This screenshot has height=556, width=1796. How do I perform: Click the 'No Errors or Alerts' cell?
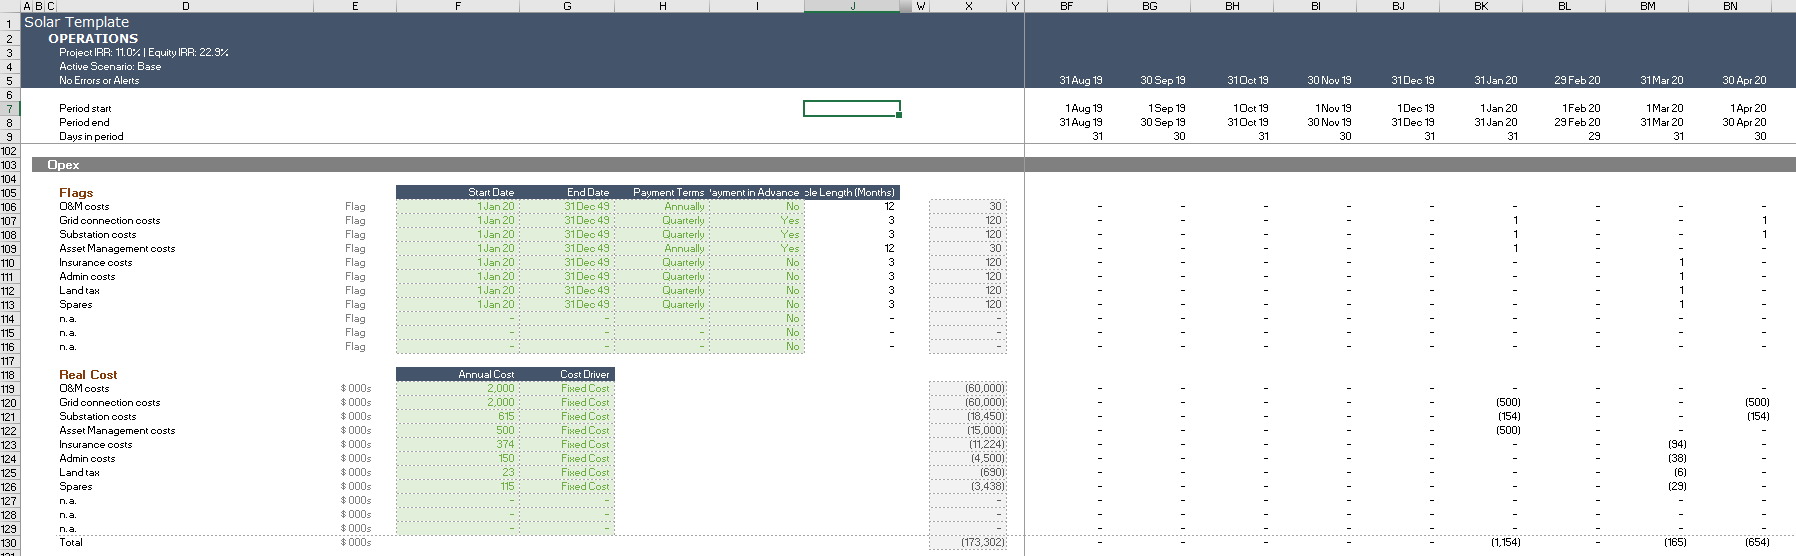point(99,80)
